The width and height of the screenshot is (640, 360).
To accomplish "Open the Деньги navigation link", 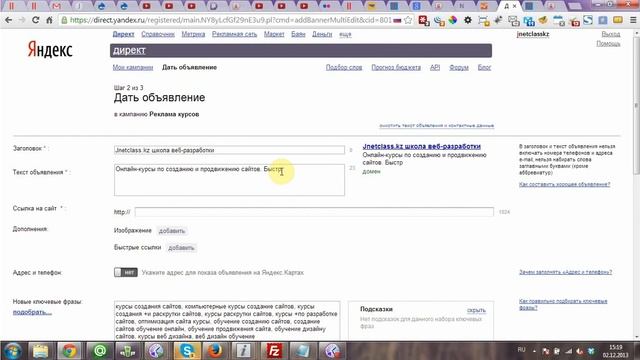I will coord(322,34).
